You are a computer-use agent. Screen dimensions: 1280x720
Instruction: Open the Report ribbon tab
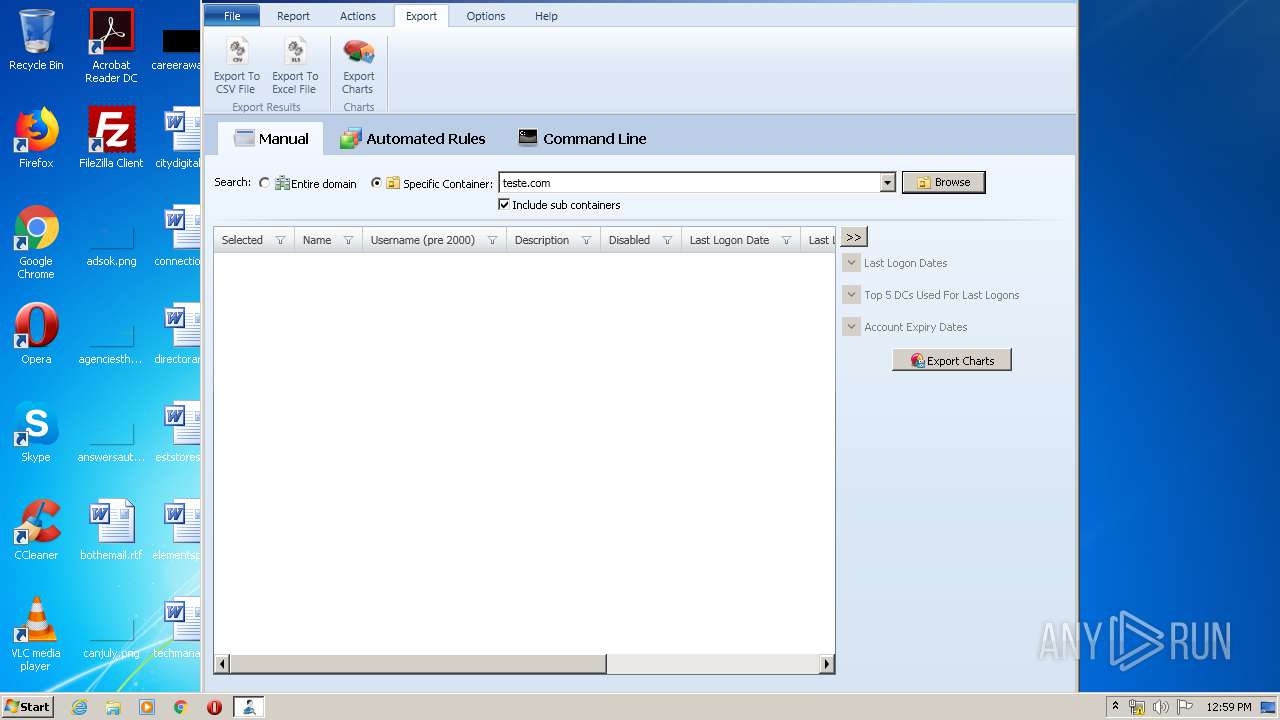[293, 16]
